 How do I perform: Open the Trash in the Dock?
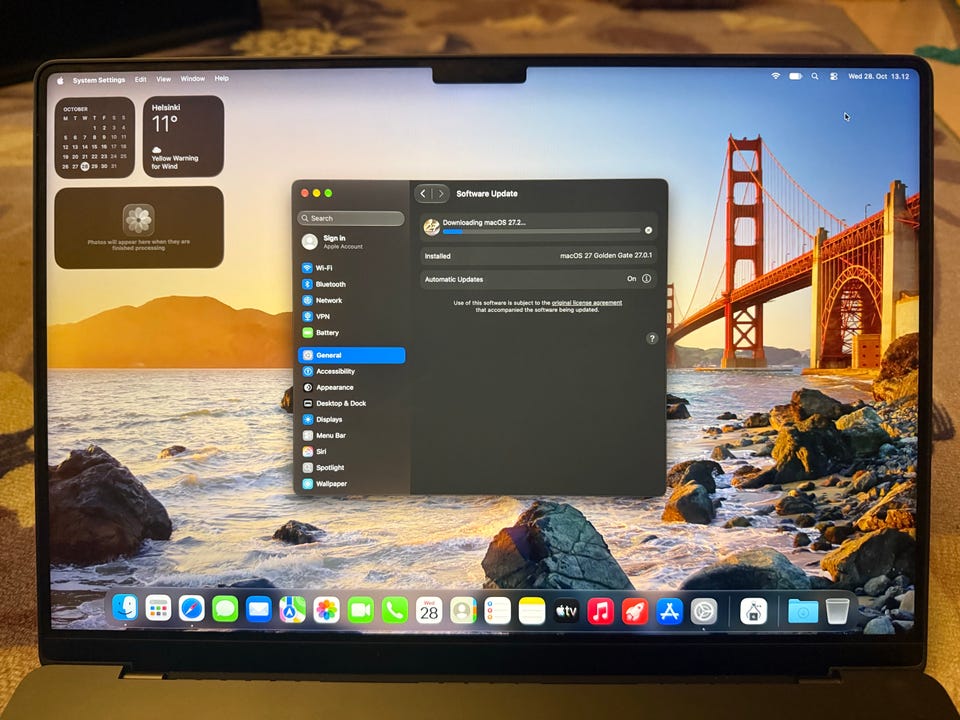coord(838,611)
